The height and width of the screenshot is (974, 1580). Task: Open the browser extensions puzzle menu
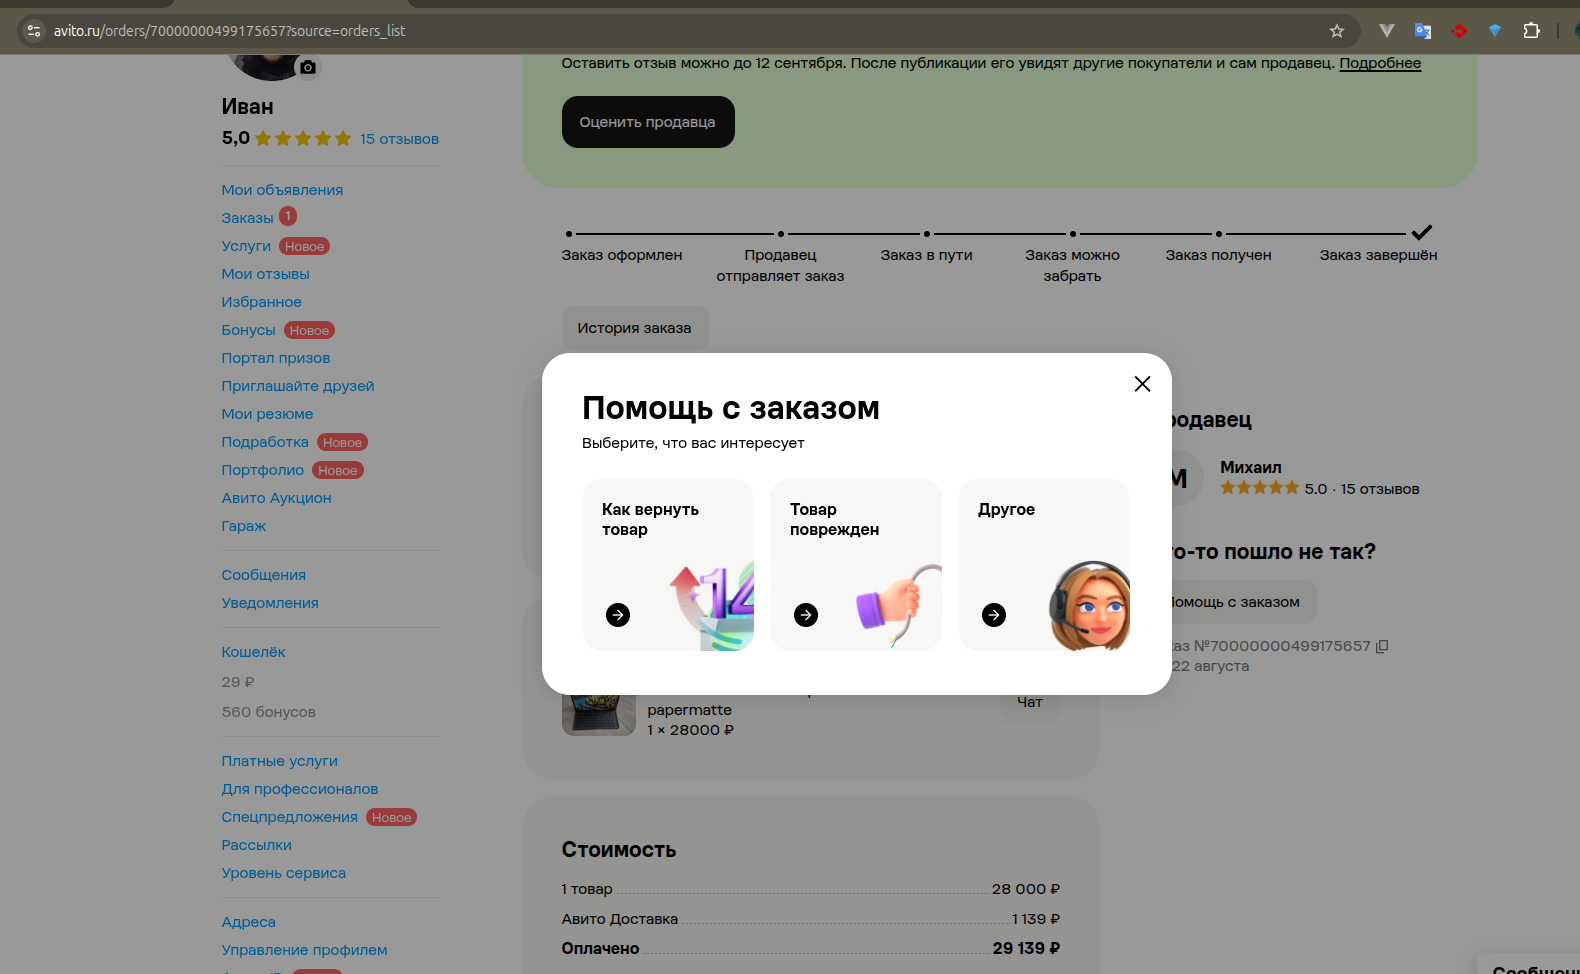[x=1531, y=31]
